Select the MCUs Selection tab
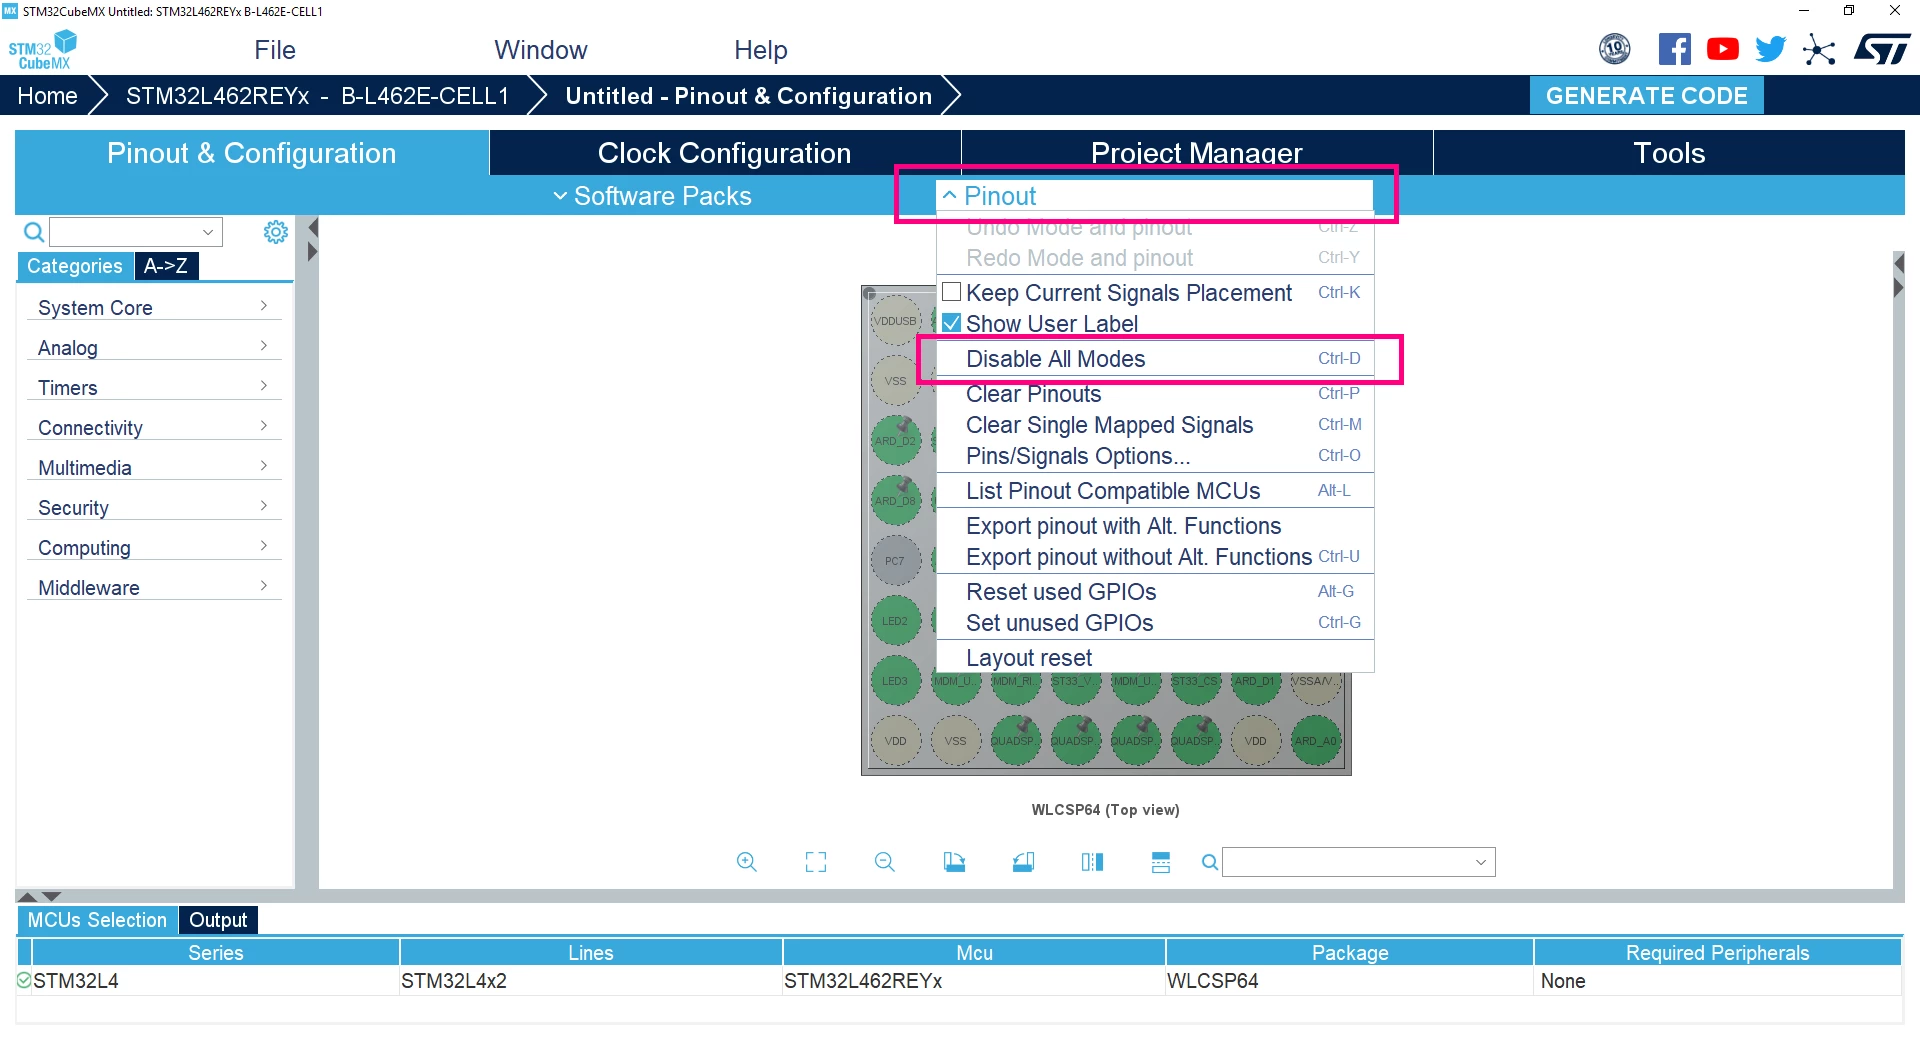 coord(97,920)
